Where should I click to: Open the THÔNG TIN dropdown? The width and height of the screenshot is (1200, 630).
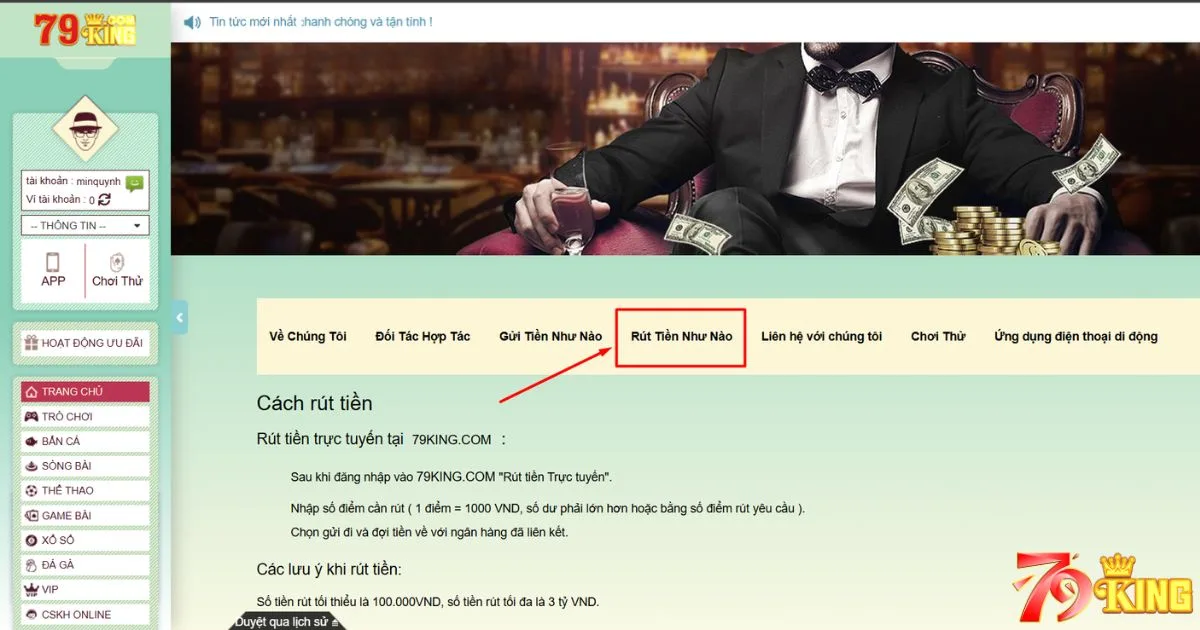[85, 226]
